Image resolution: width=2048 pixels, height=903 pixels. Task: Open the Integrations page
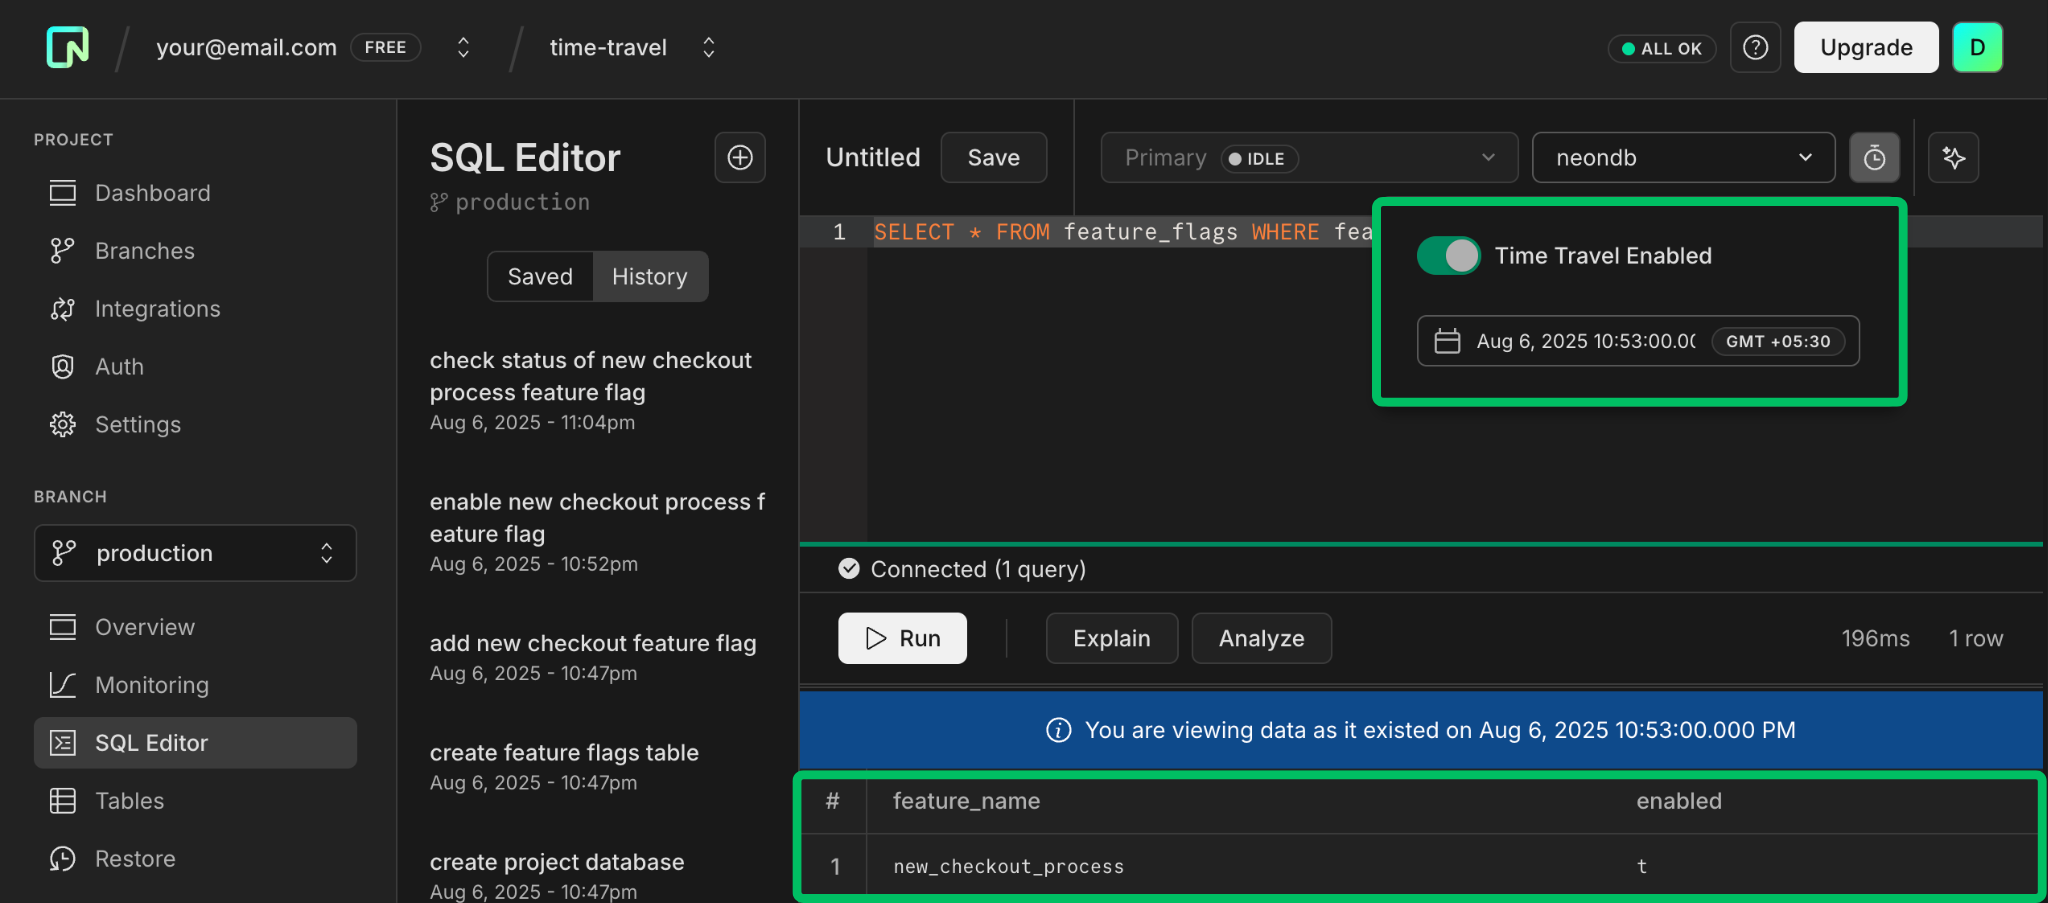[x=158, y=308]
